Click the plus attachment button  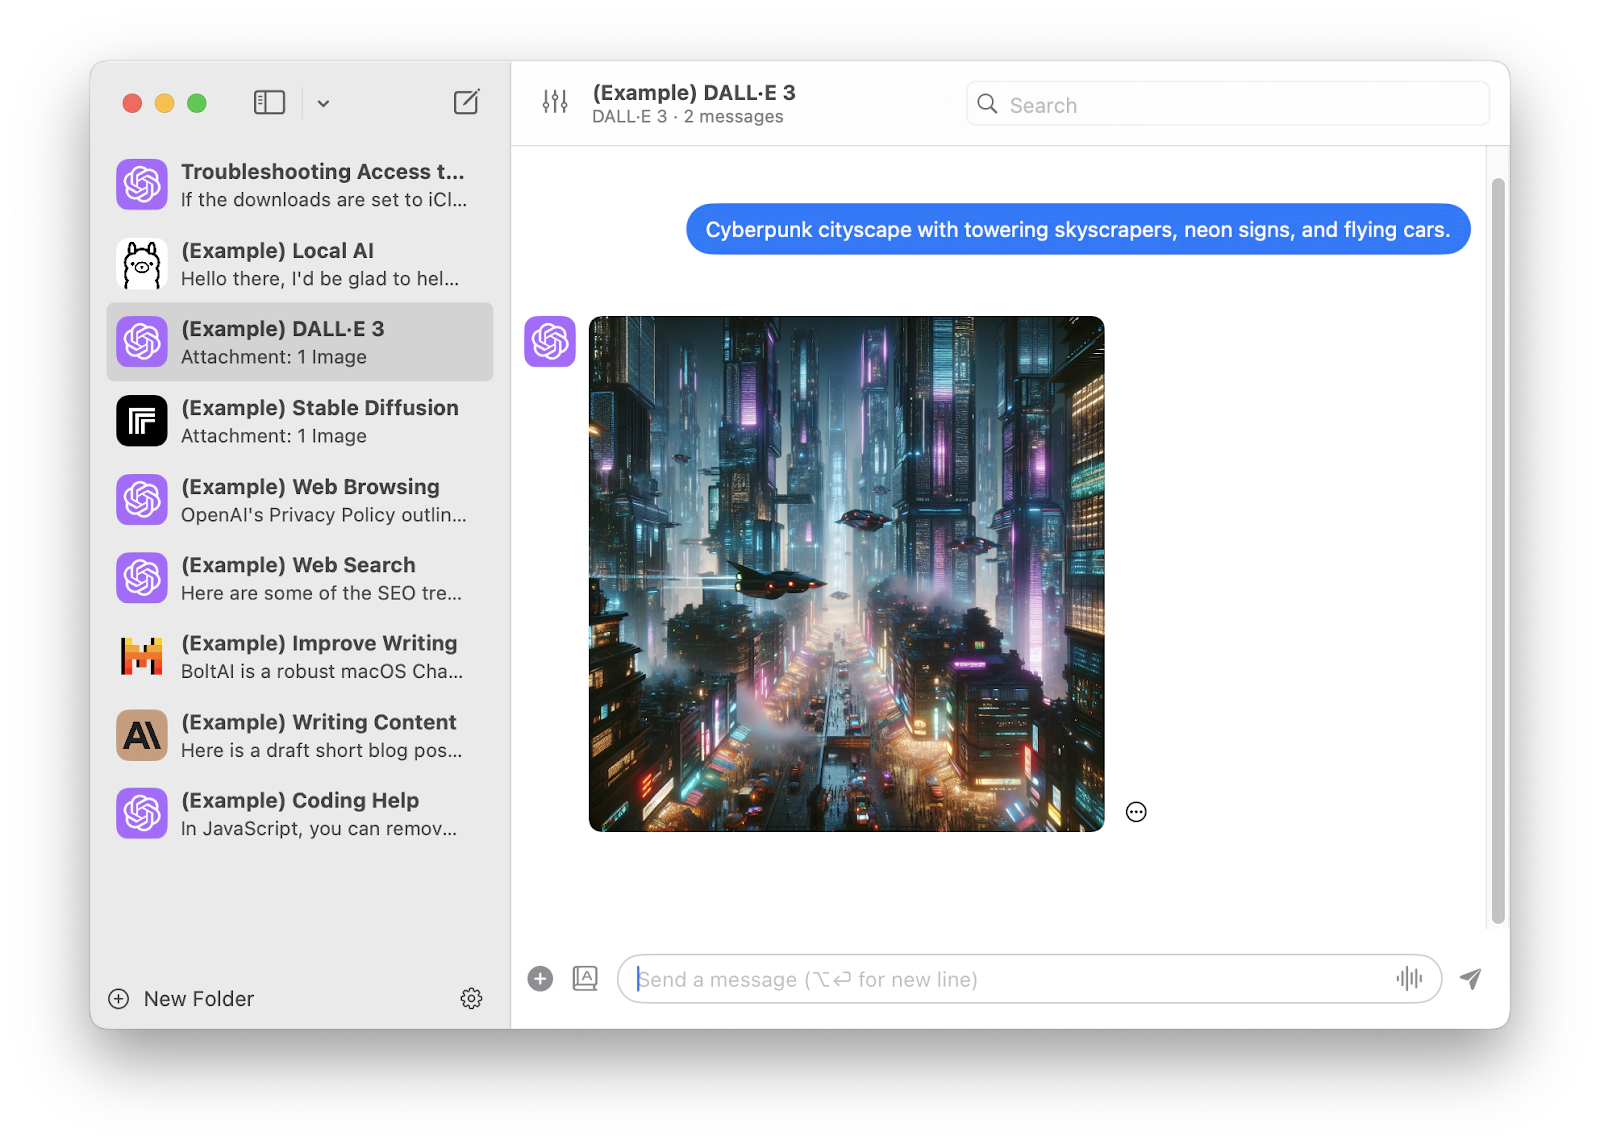point(540,979)
